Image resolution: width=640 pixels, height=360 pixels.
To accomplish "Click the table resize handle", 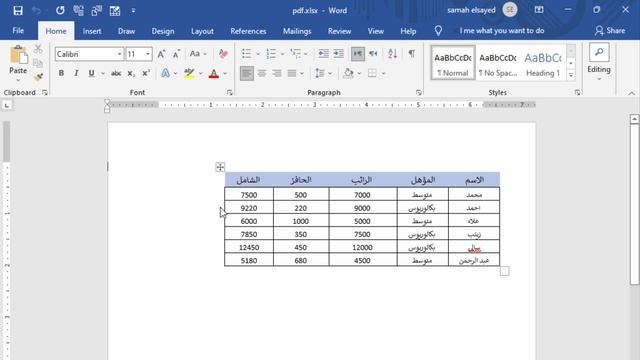I will [504, 271].
